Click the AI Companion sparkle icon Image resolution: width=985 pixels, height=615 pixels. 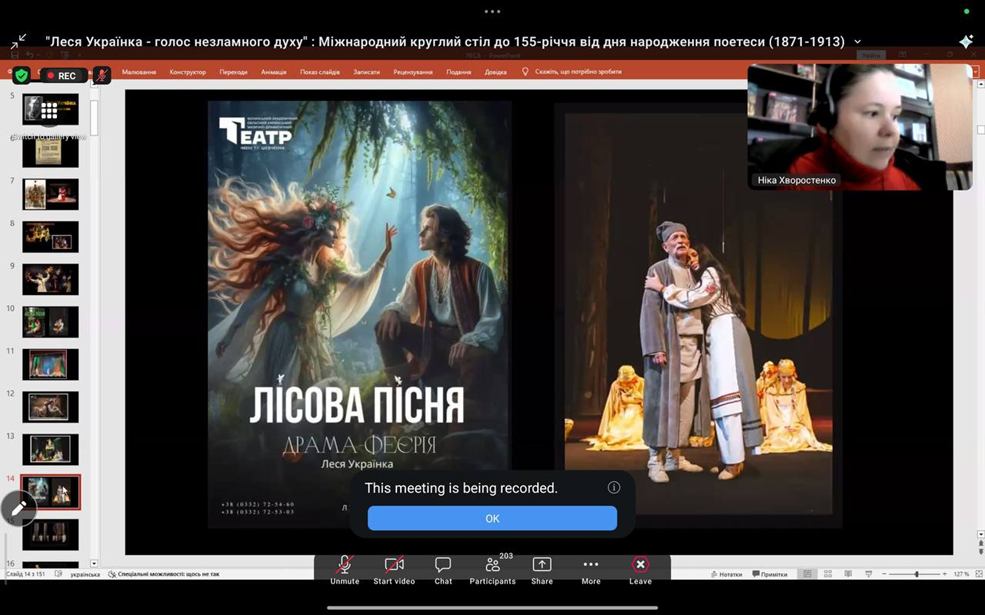click(x=965, y=41)
